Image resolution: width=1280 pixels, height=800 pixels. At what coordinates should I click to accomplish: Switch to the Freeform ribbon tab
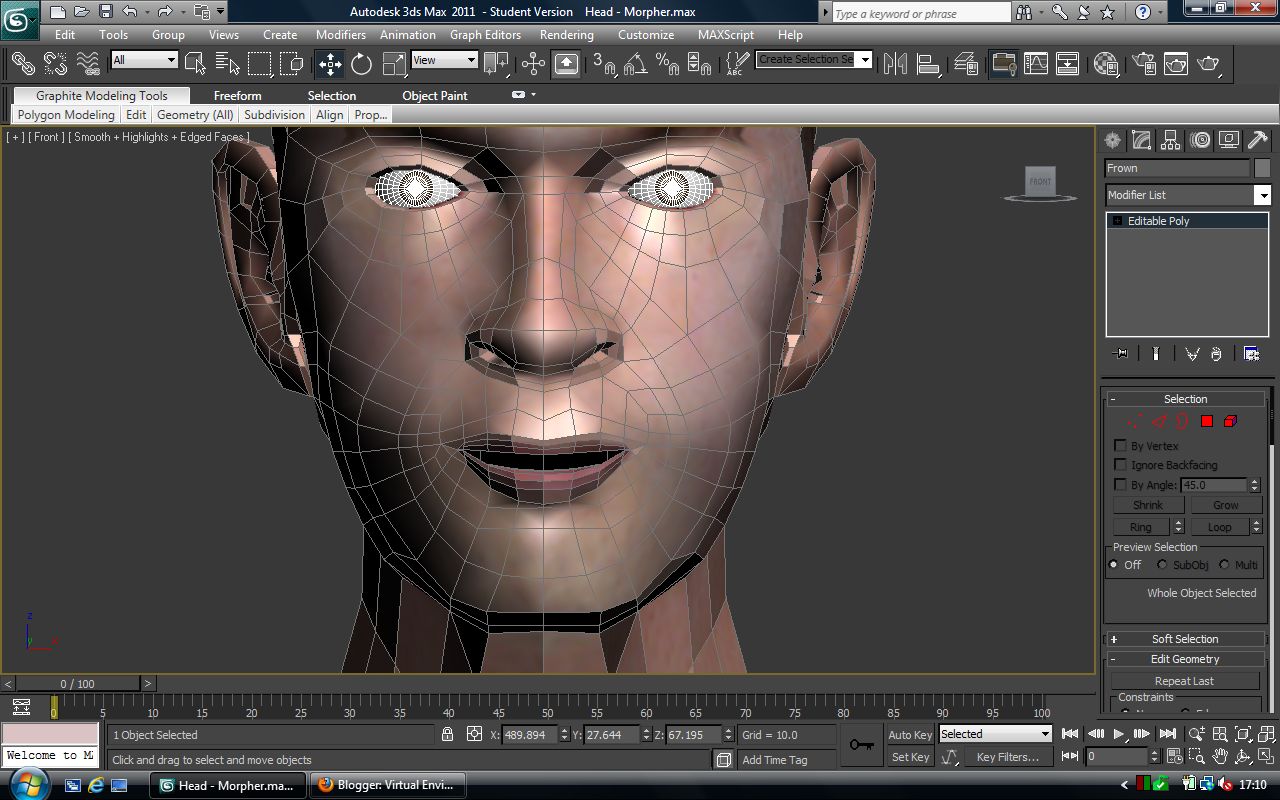coord(237,96)
